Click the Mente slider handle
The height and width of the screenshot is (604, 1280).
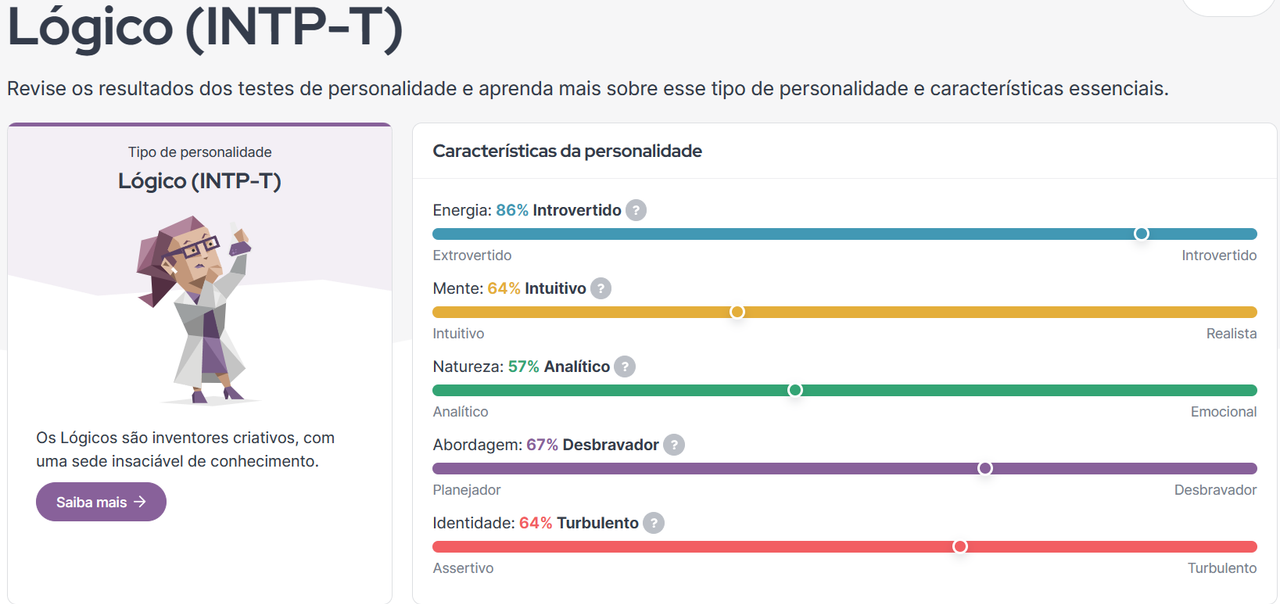coord(737,312)
